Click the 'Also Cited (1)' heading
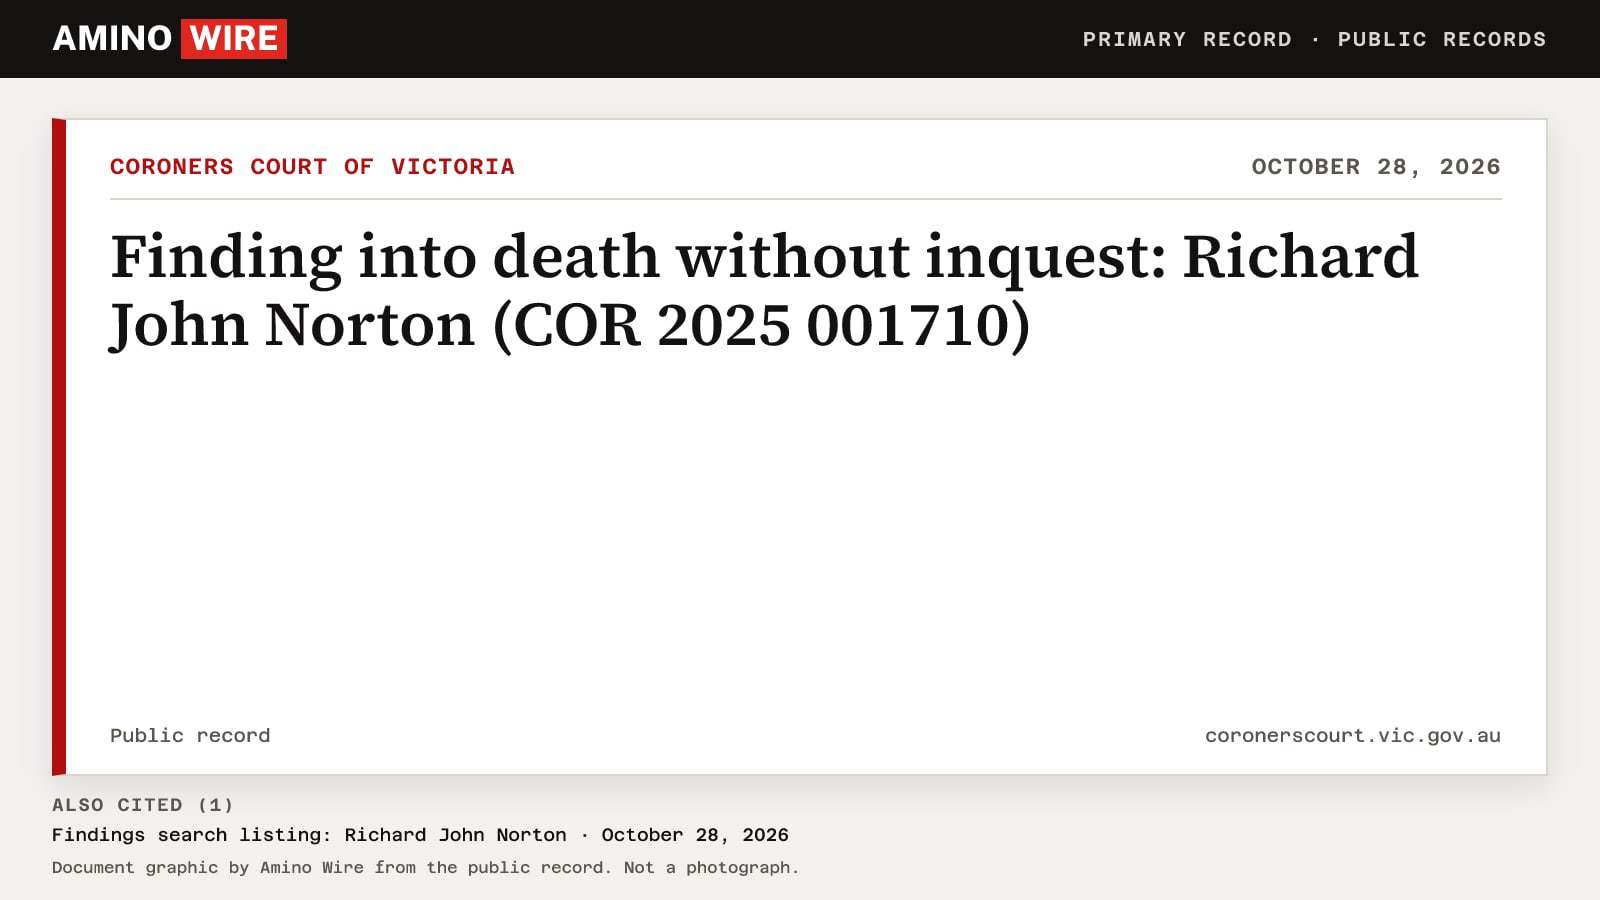 point(143,805)
